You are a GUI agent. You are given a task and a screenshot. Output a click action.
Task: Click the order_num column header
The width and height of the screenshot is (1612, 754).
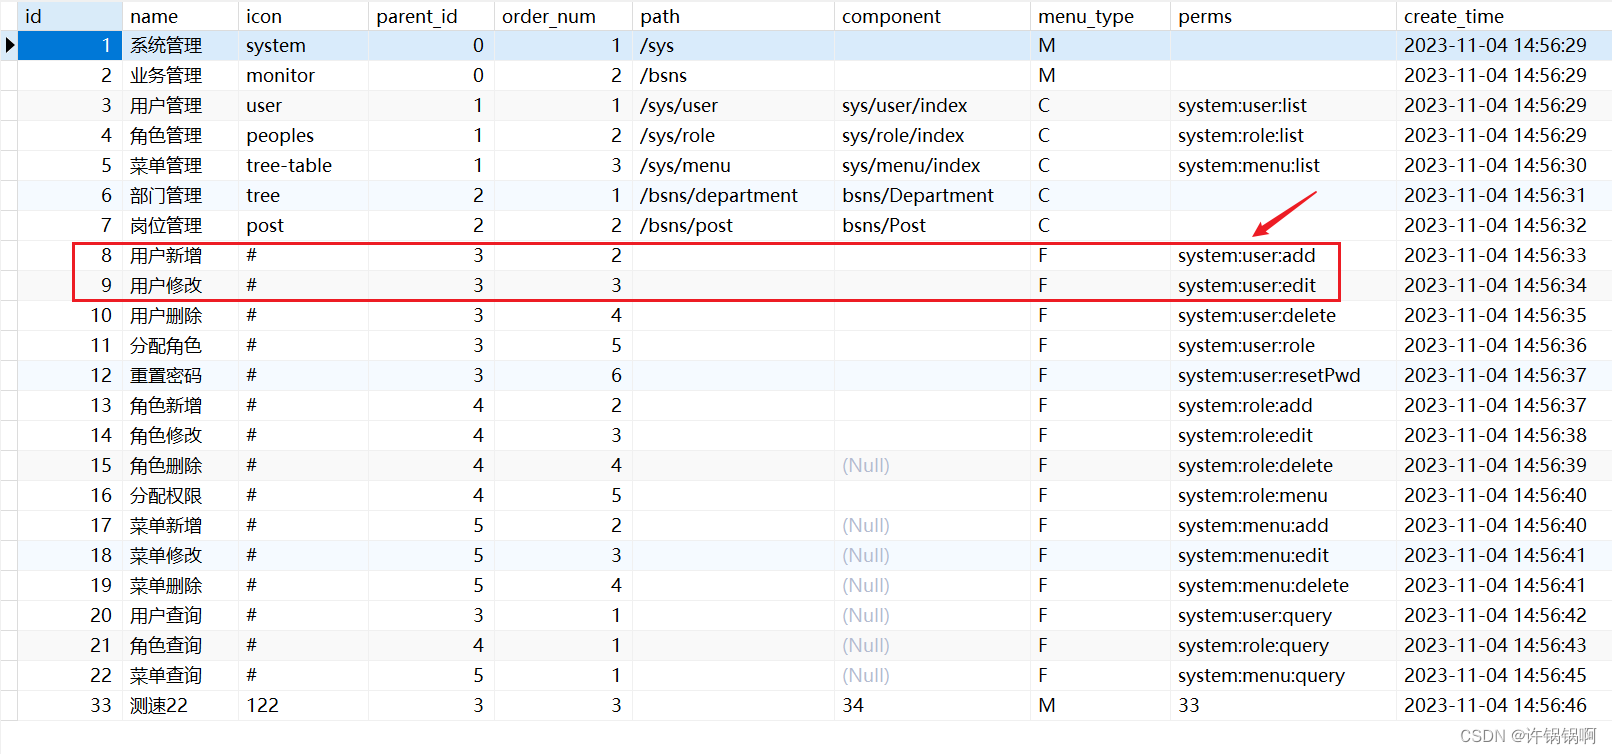coord(563,16)
